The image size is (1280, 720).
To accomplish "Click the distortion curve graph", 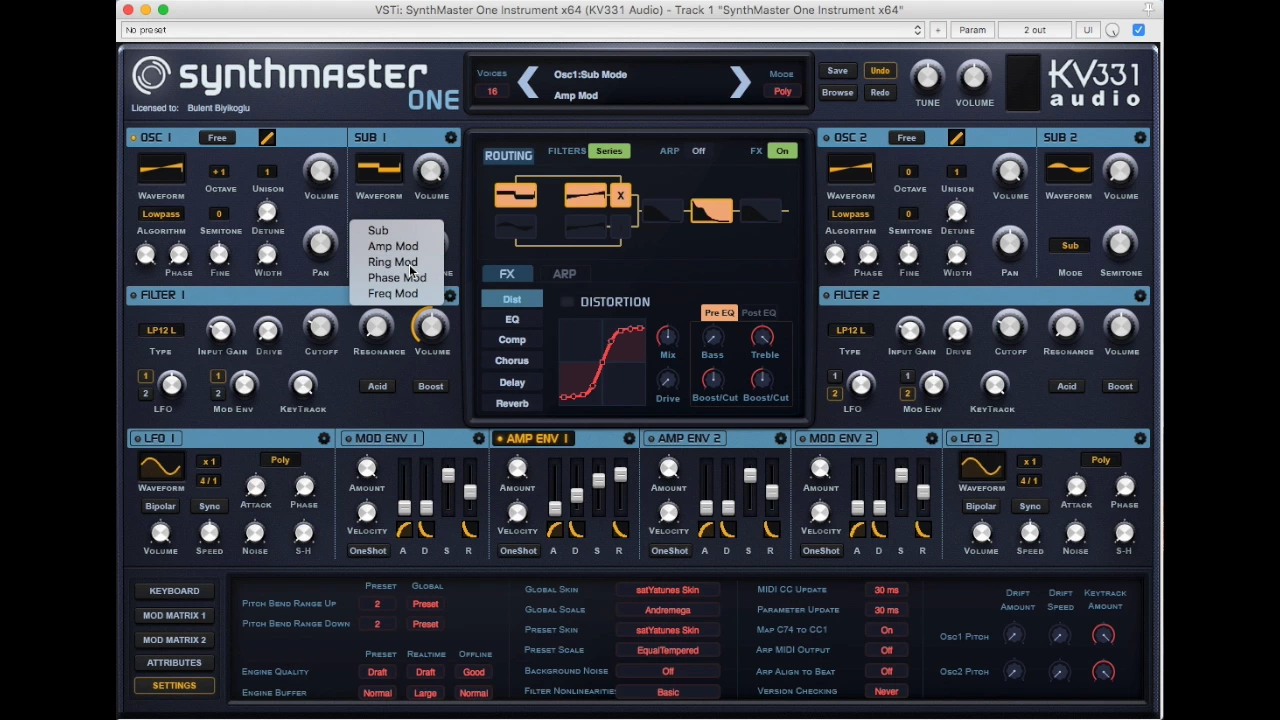I will point(602,362).
